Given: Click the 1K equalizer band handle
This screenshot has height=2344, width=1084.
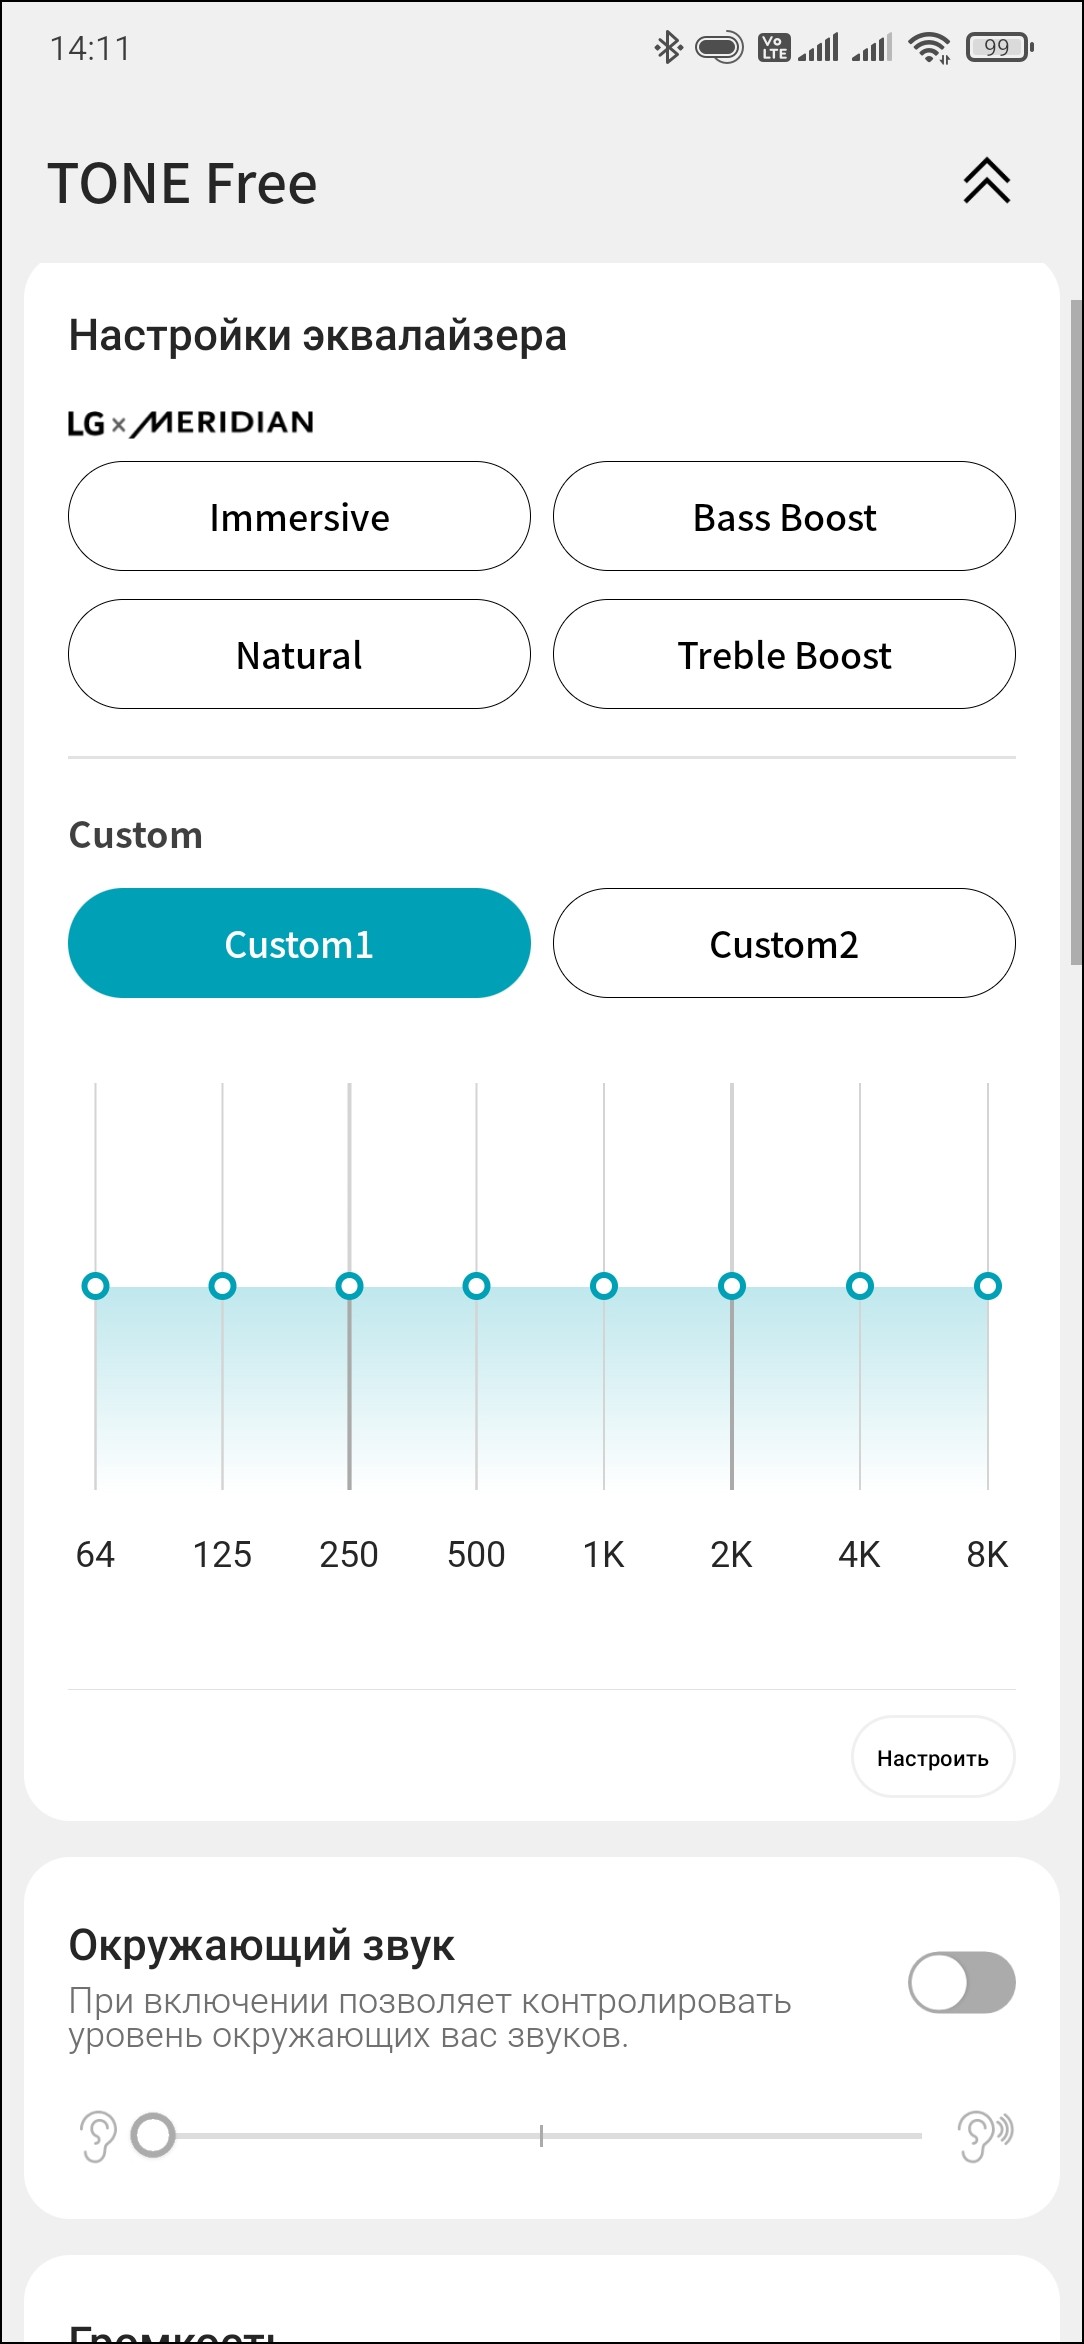Looking at the screenshot, I should 604,1286.
